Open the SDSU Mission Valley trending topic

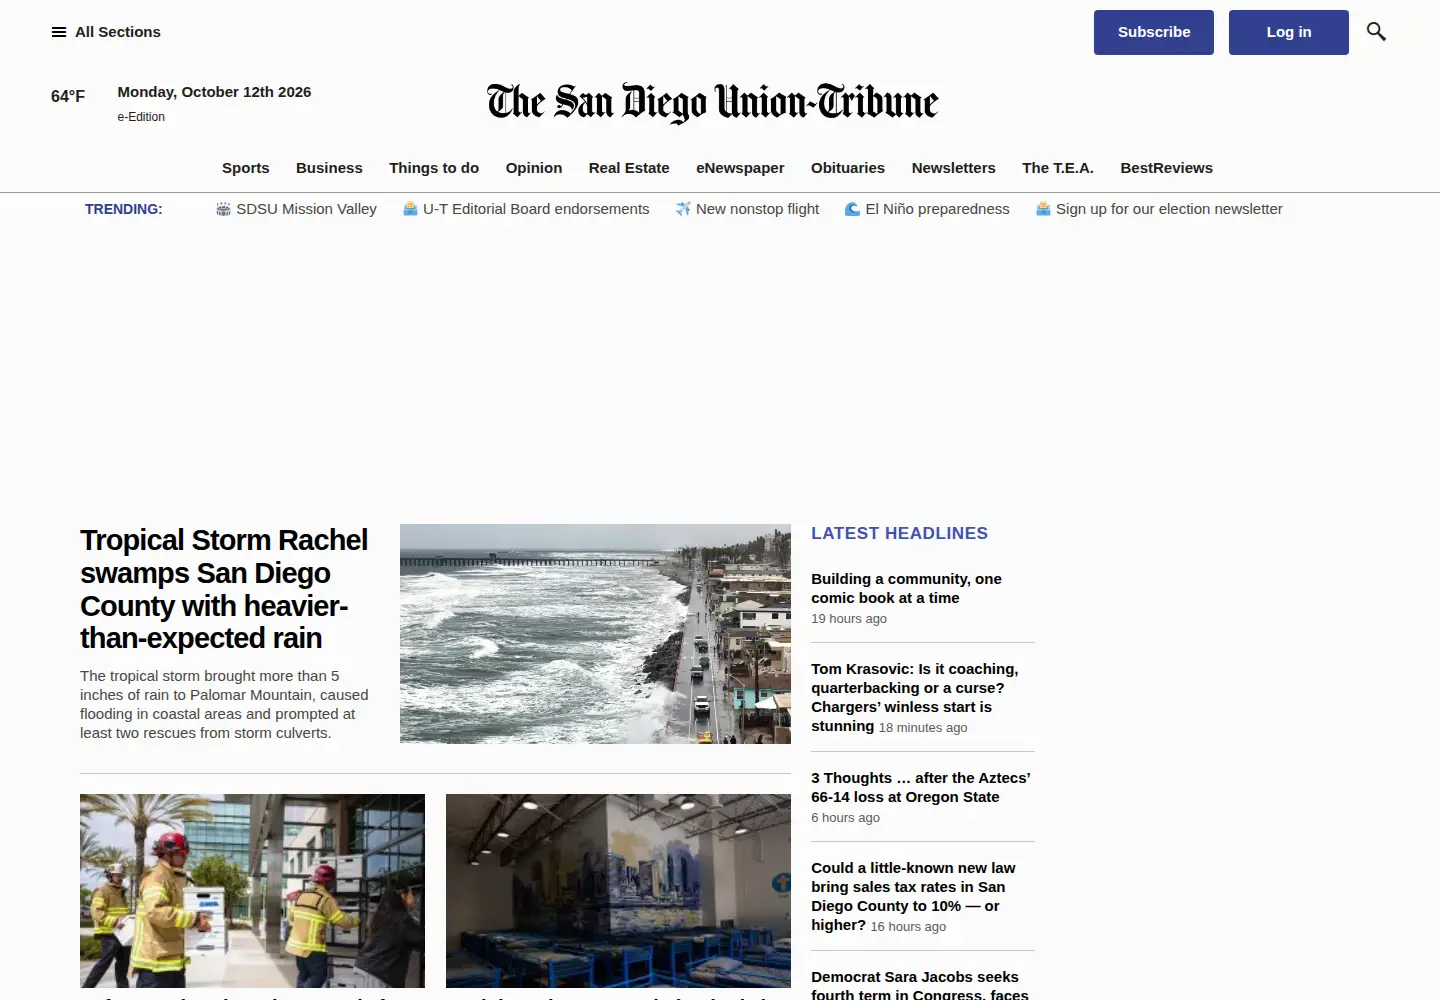pos(306,209)
